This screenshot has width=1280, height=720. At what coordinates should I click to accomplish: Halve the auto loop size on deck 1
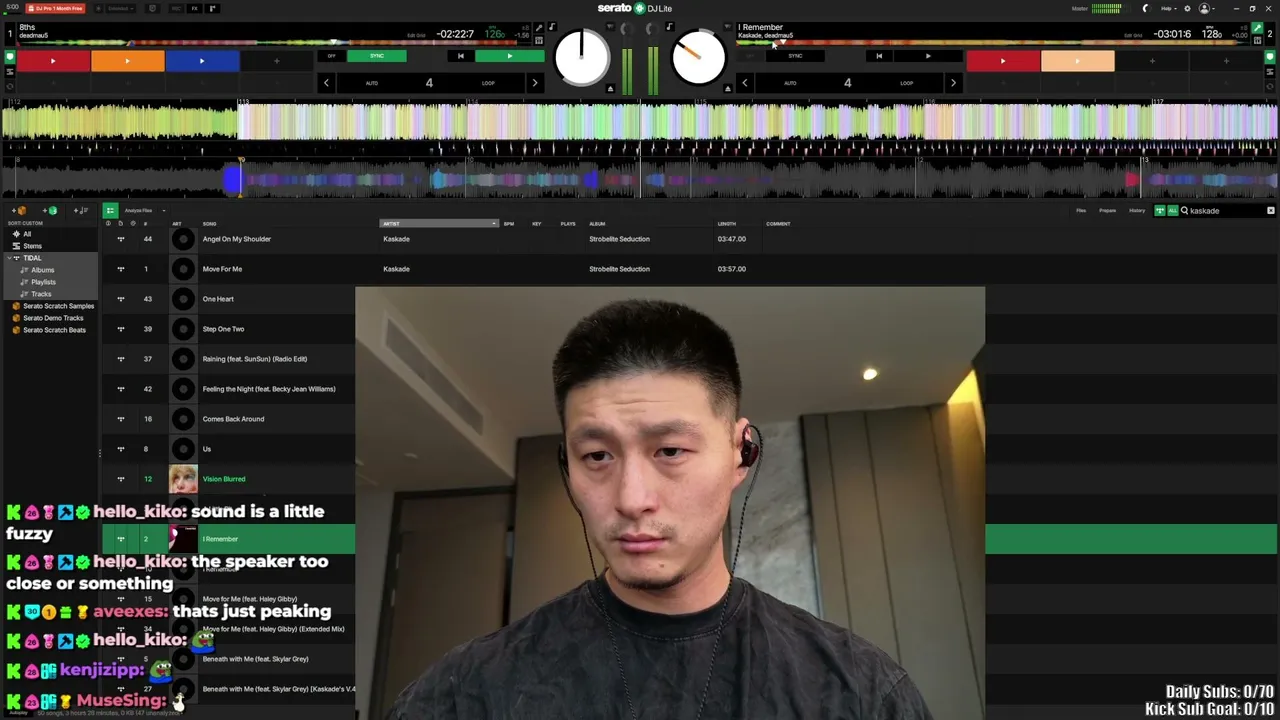326,83
